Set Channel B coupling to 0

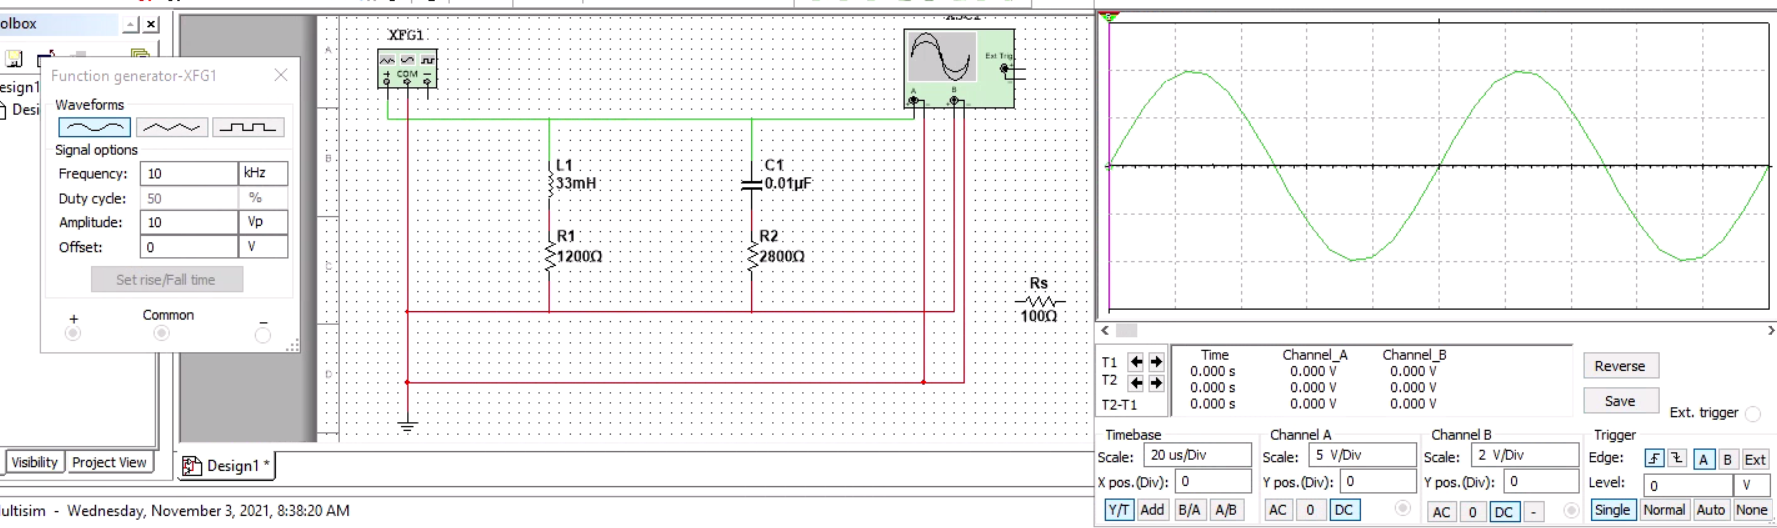point(1472,512)
